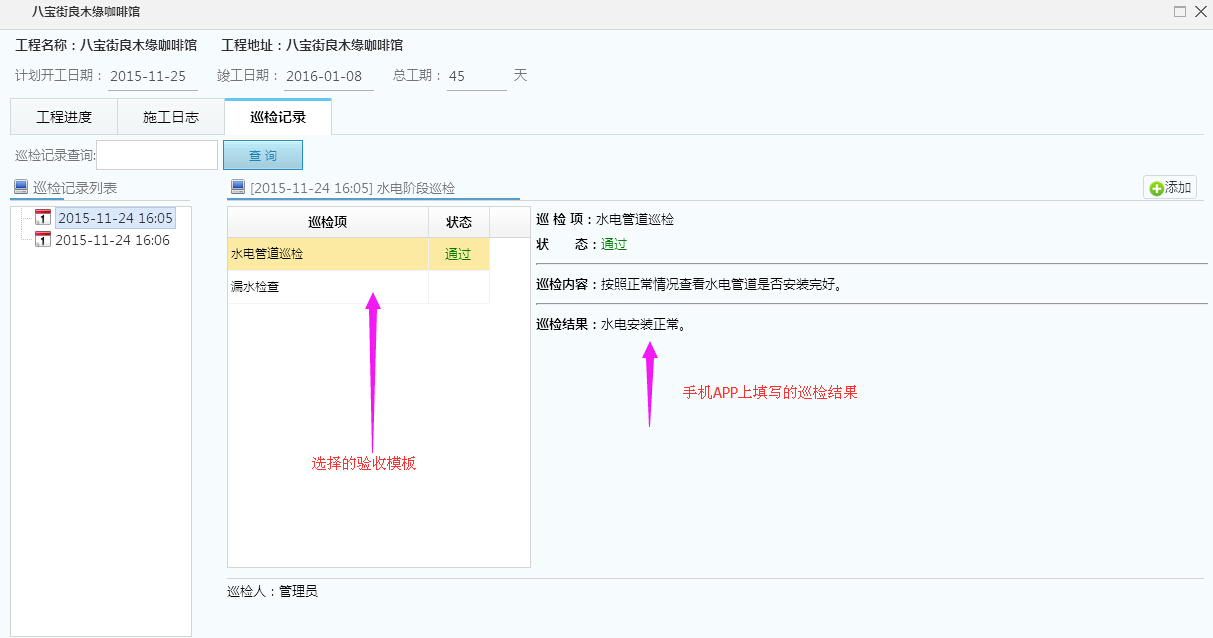
Task: Select the 2015-11-24 16:06 inspection record
Action: (x=112, y=240)
